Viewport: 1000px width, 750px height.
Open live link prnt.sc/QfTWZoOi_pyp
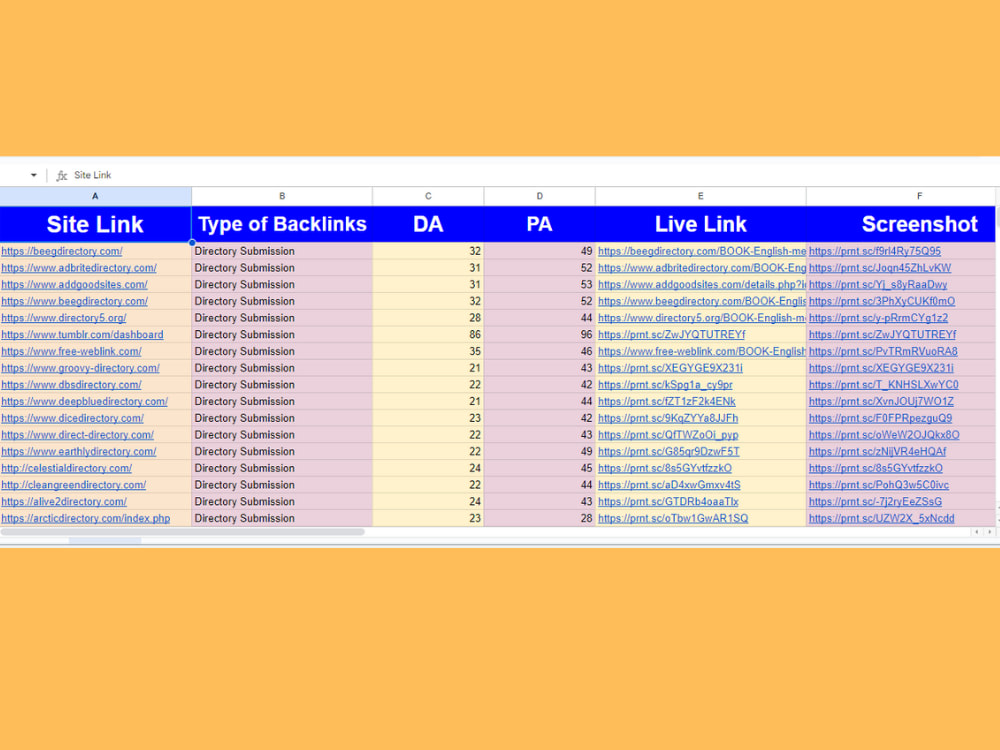[x=668, y=435]
